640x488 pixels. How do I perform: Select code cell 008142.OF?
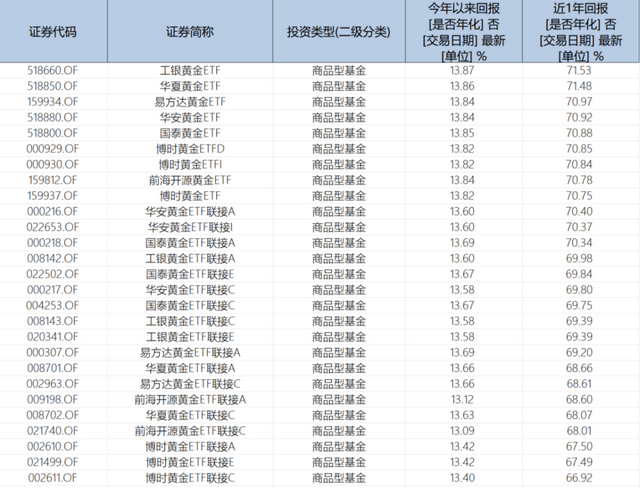coord(52,258)
